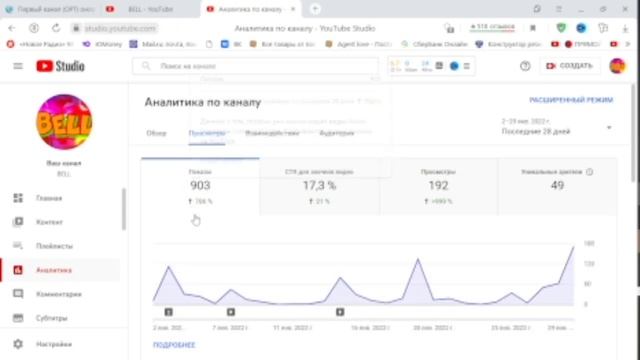Screen dimensions: 640x360
Task: Open the ЮMoney bookmark
Action: coord(102,44)
